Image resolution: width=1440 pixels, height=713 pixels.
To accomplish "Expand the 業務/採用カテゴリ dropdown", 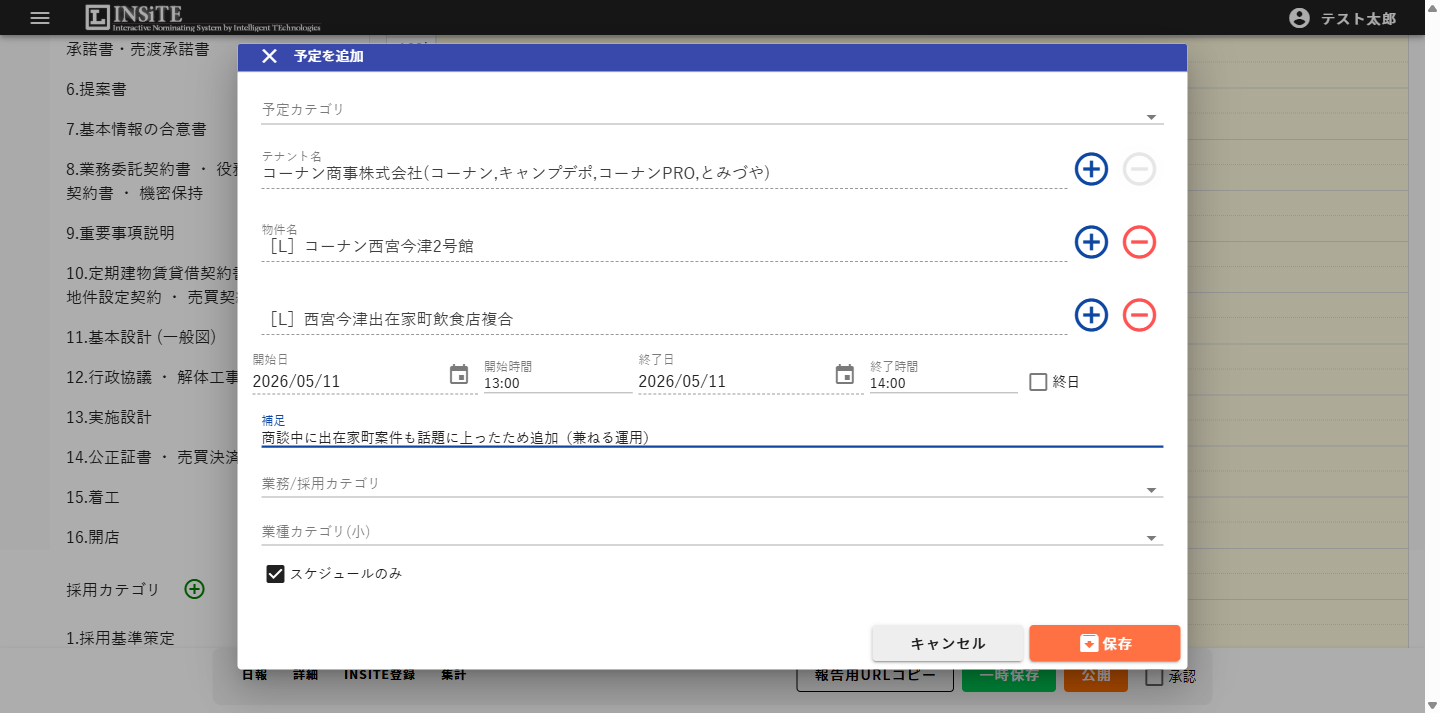I will (x=1151, y=490).
